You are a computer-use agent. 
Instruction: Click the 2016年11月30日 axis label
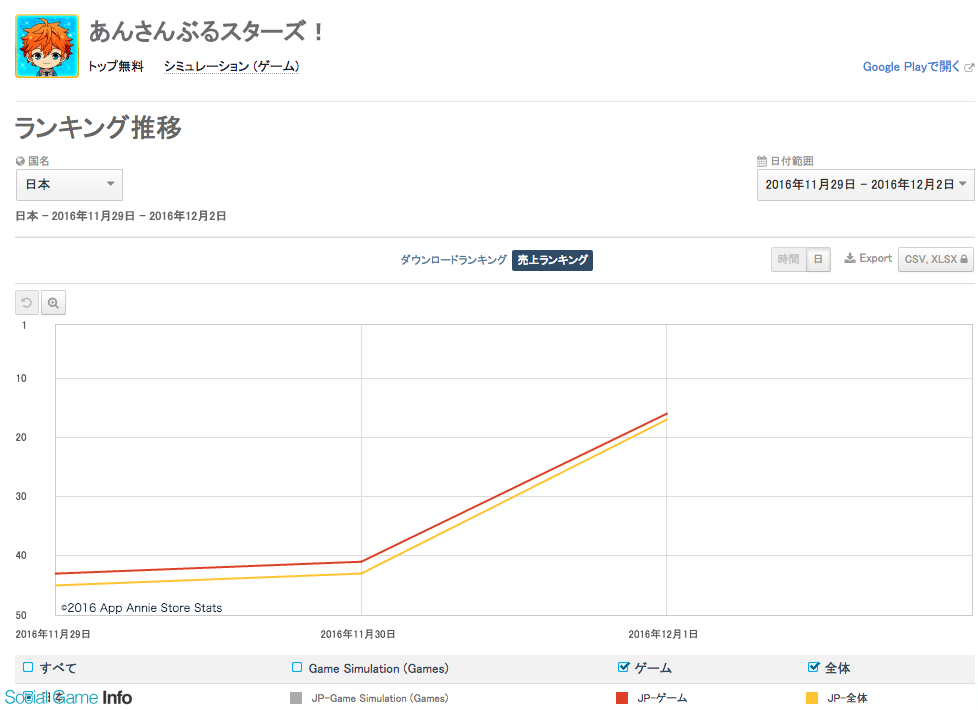pos(358,635)
